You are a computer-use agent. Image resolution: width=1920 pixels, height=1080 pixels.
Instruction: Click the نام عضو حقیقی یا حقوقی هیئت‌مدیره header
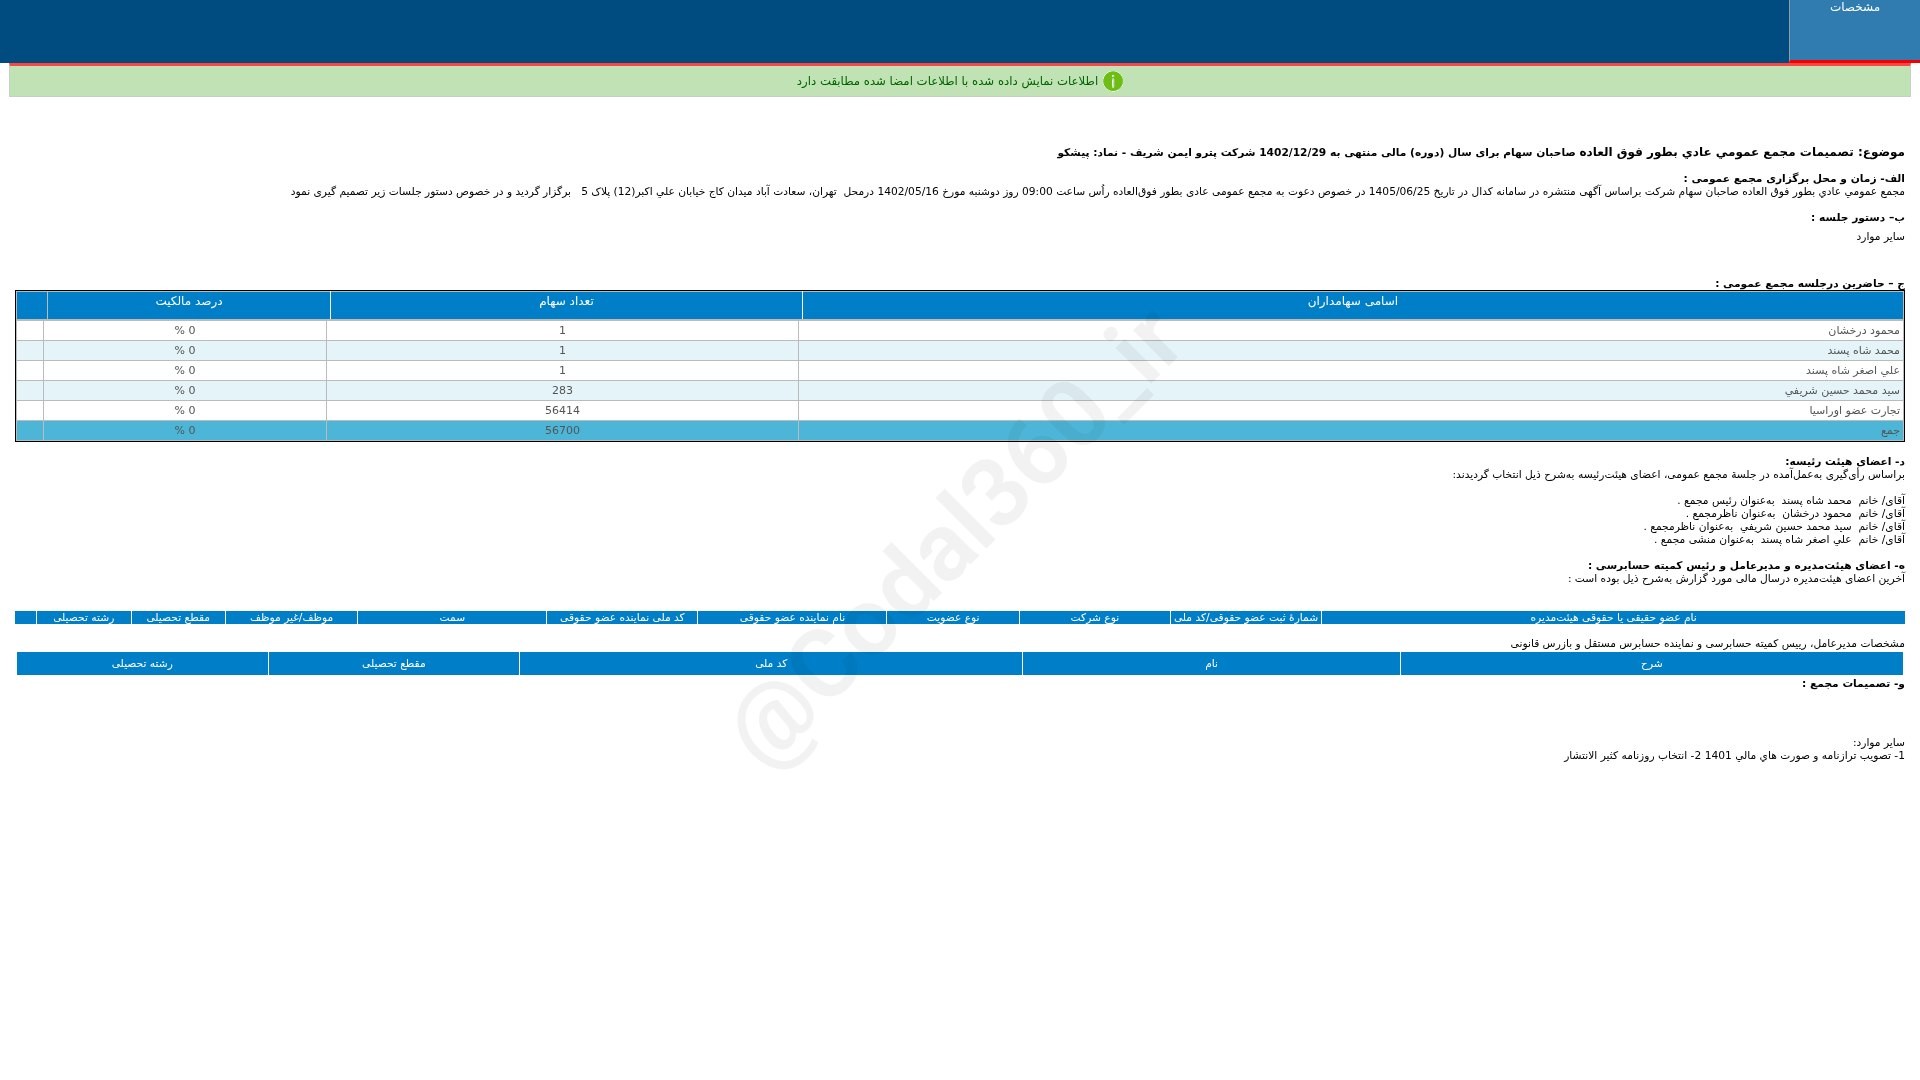click(x=1613, y=618)
